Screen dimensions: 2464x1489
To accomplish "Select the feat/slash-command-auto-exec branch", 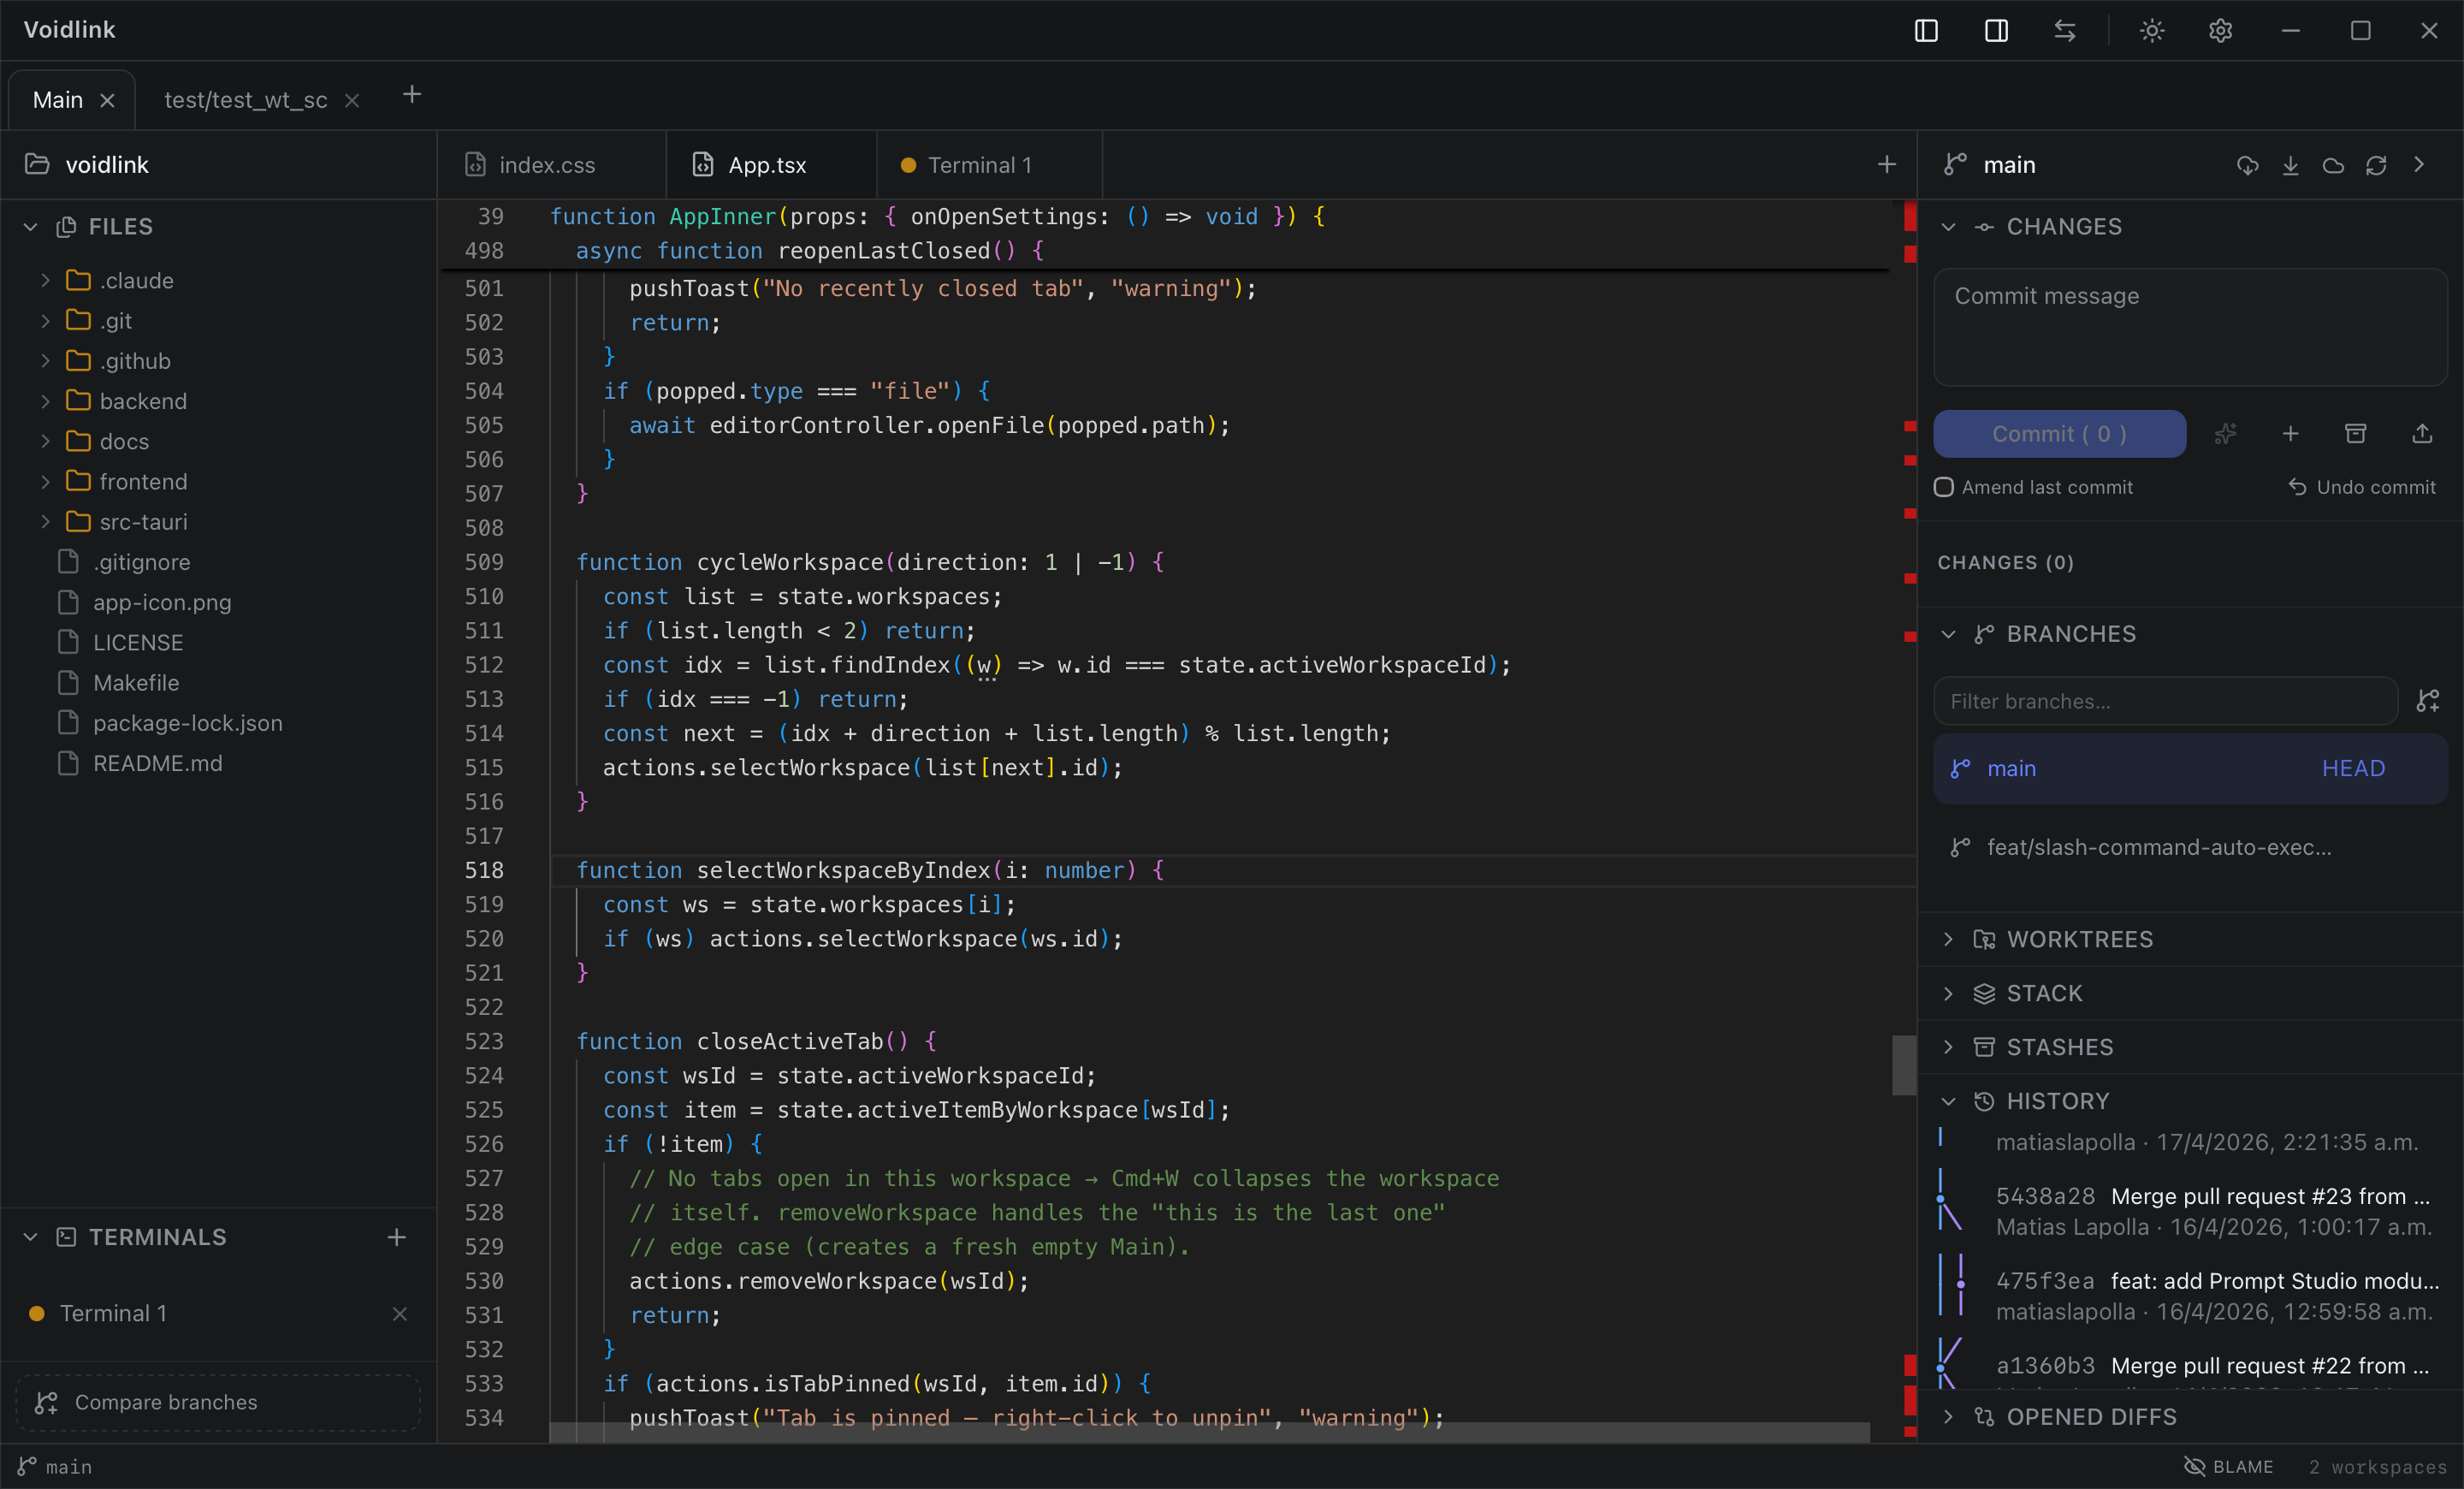I will 2190,848.
